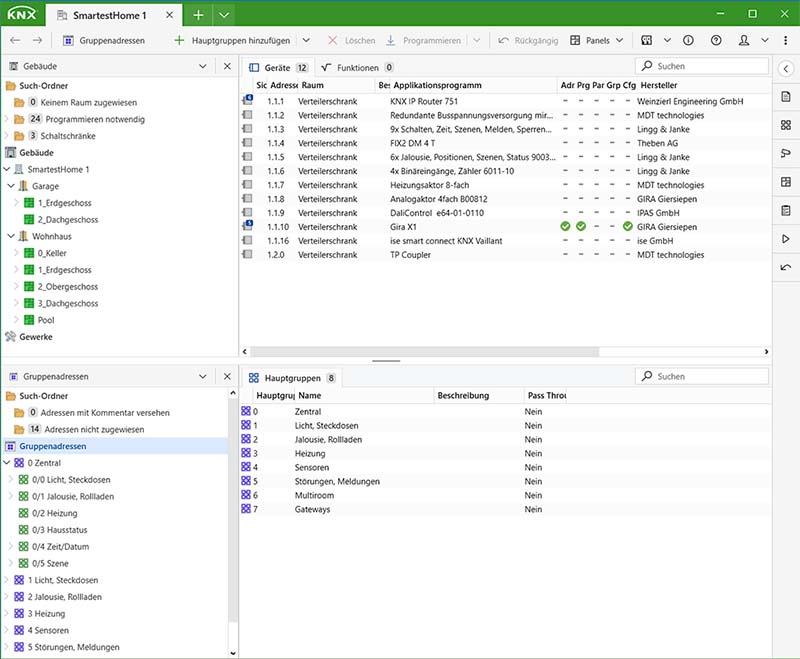The height and width of the screenshot is (659, 800).
Task: Expand the Programmieren notwendig folder
Action: coord(7,119)
